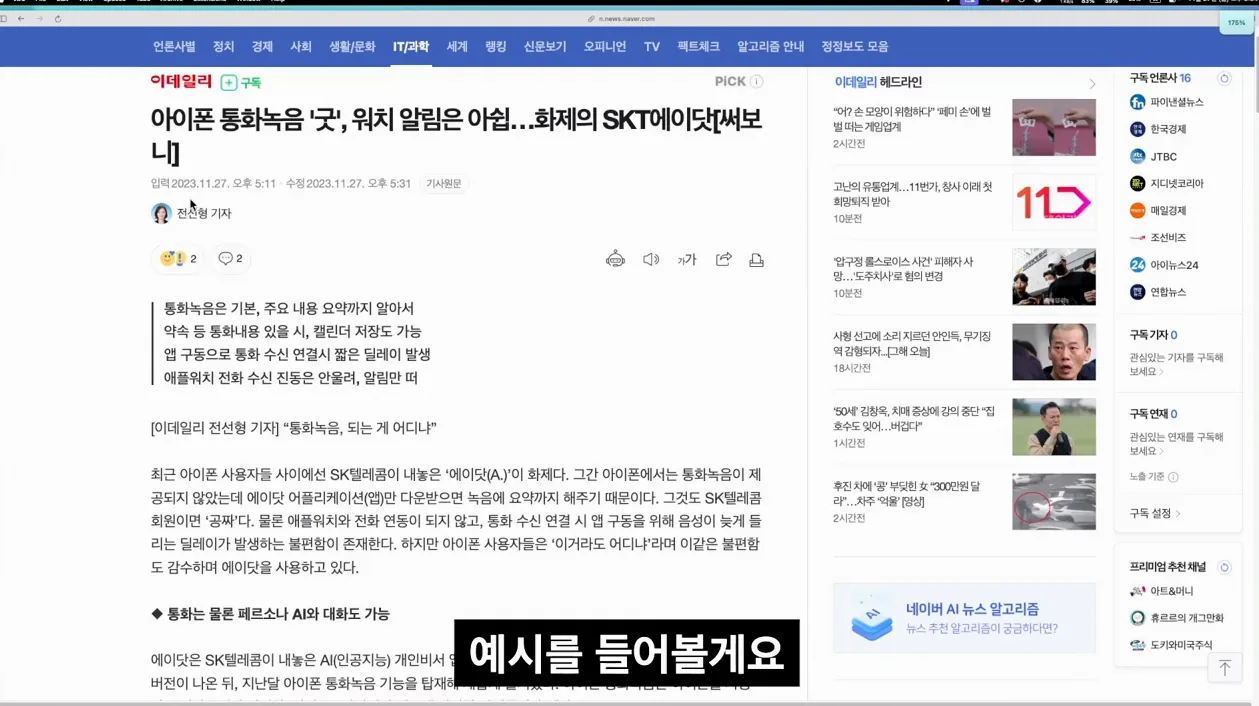Open JTBC press logo icon
The width and height of the screenshot is (1259, 706).
coord(1137,156)
